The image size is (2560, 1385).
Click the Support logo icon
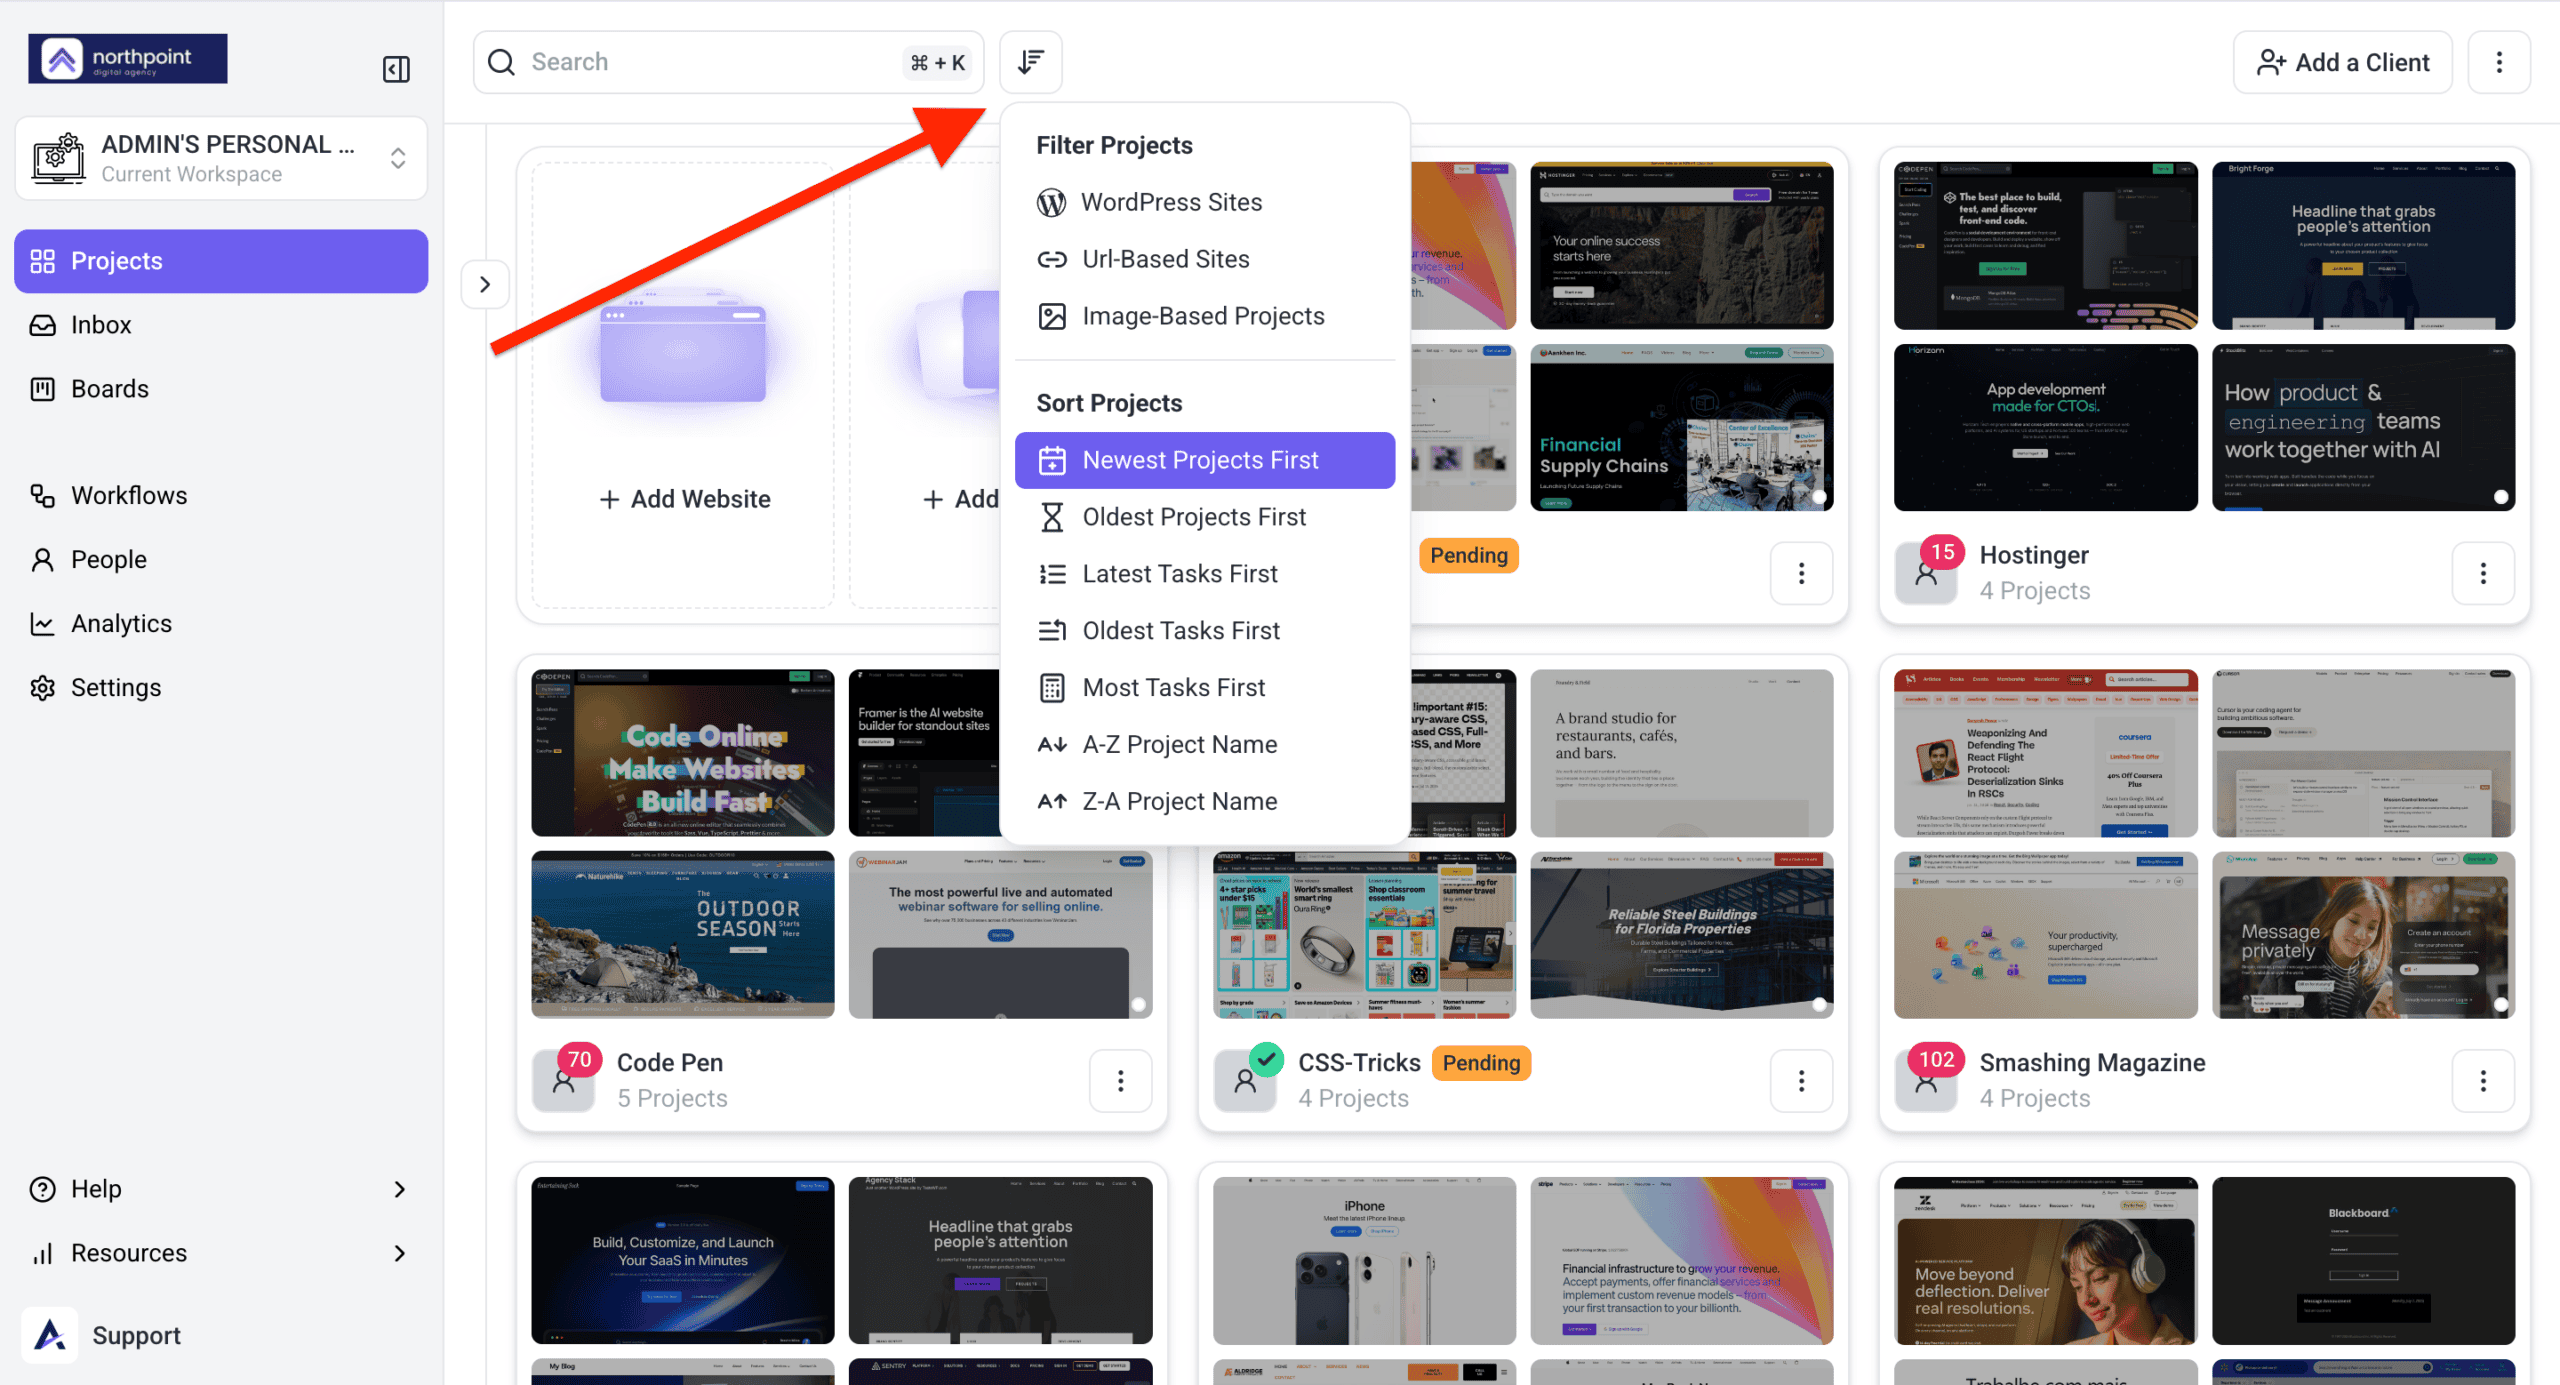pos(50,1335)
